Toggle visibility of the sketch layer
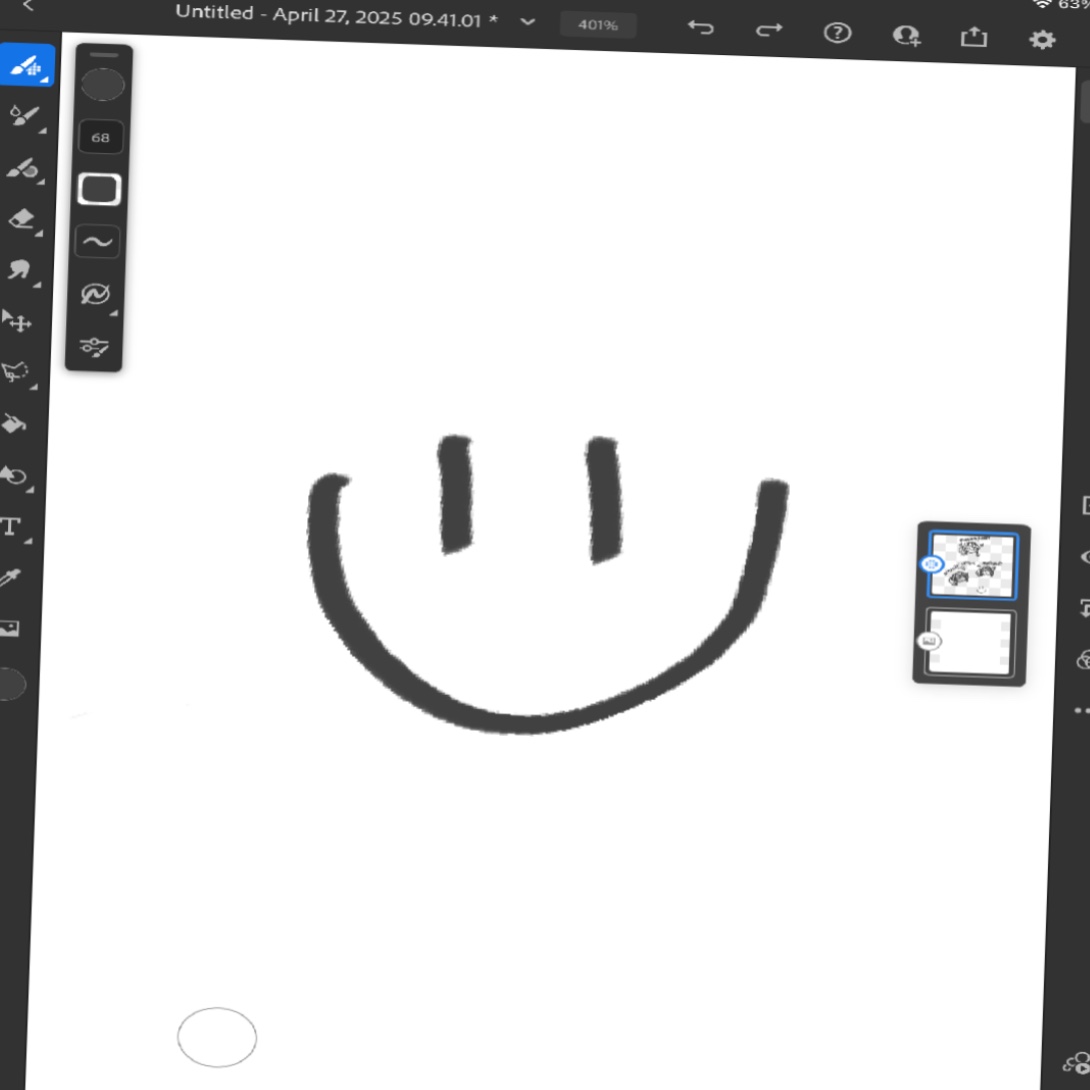 point(932,565)
